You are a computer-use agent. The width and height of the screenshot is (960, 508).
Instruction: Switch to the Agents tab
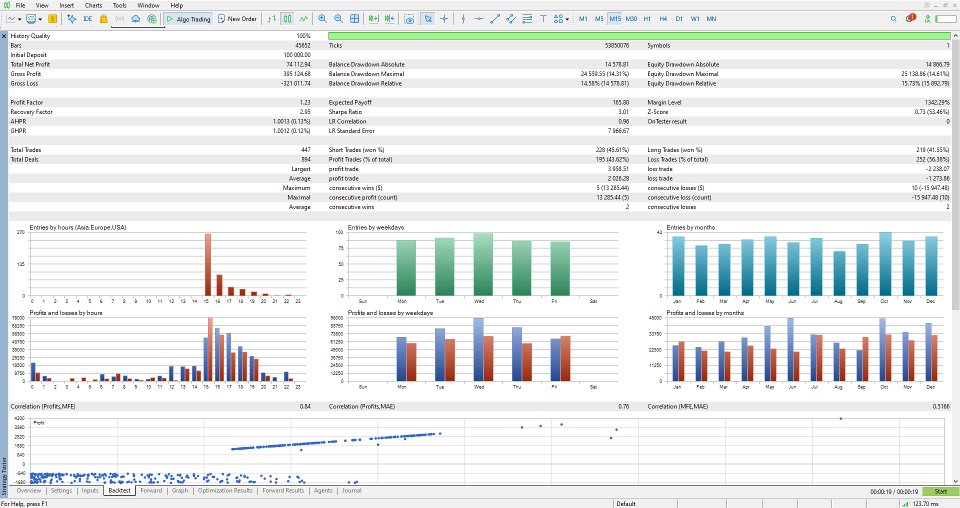pos(323,491)
